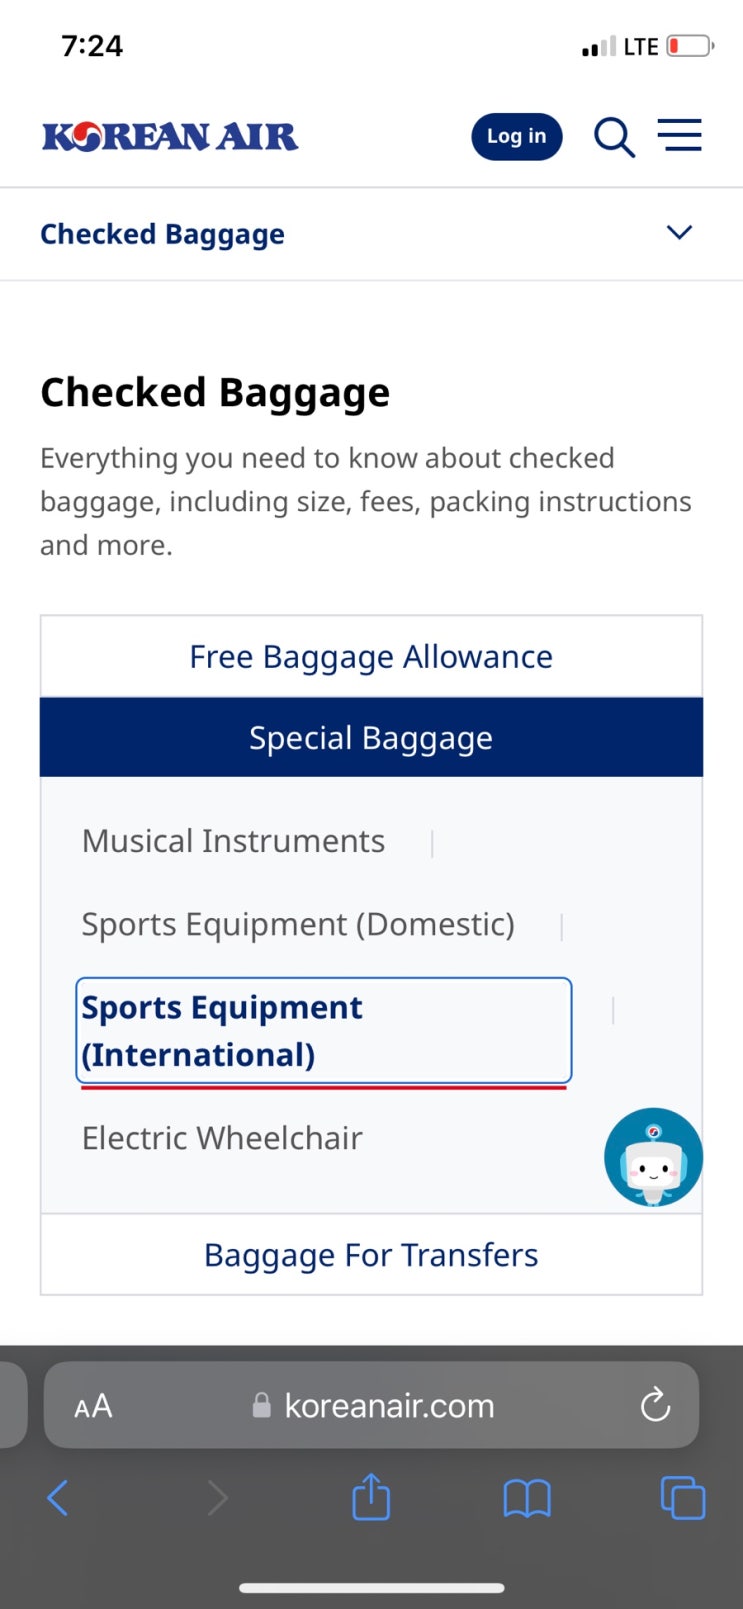Click the Korean Air logo
This screenshot has width=743, height=1609.
click(x=170, y=137)
